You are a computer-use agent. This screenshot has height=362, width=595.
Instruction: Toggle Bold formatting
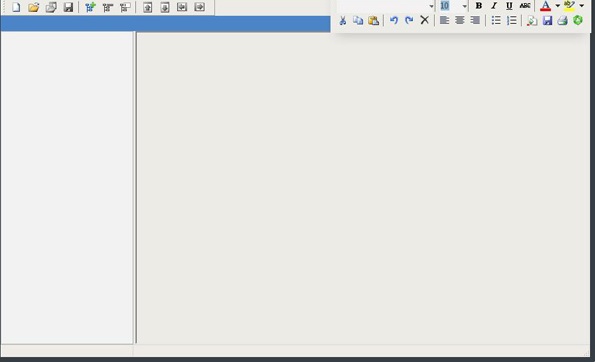[x=479, y=6]
